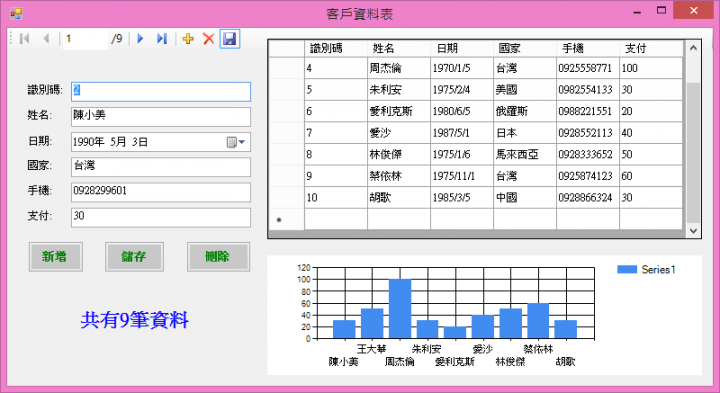This screenshot has width=720, height=393.
Task: Click the application icon in title bar
Action: 16,13
